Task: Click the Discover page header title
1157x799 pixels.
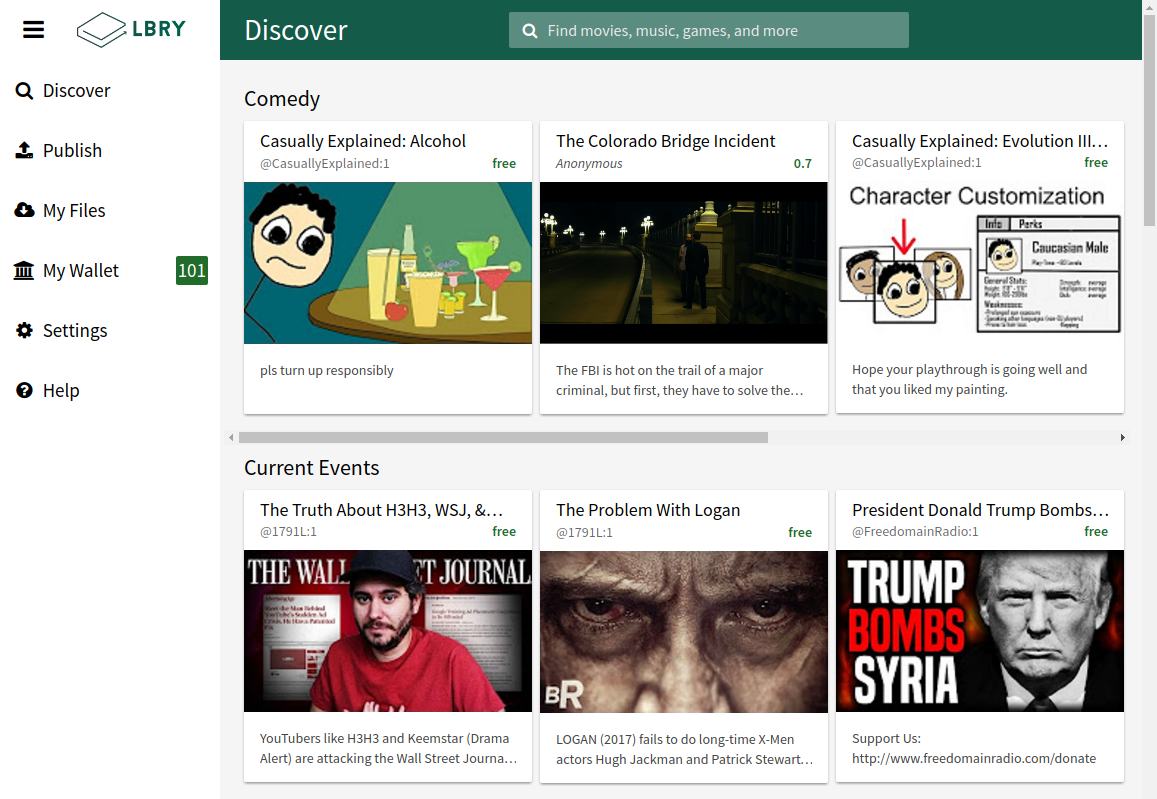Action: pos(296,30)
